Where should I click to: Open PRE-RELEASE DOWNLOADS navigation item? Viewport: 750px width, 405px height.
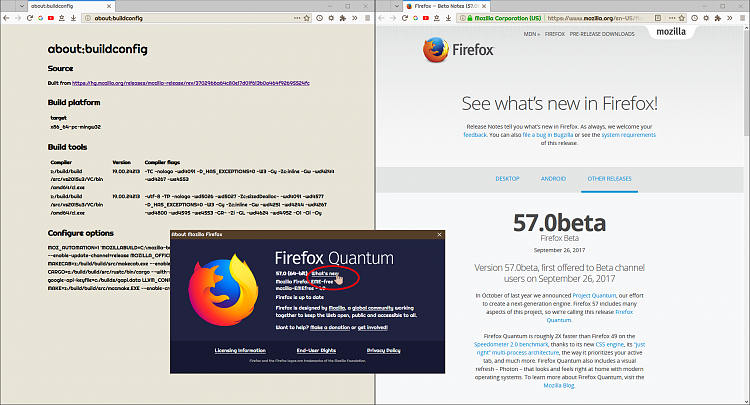point(602,34)
